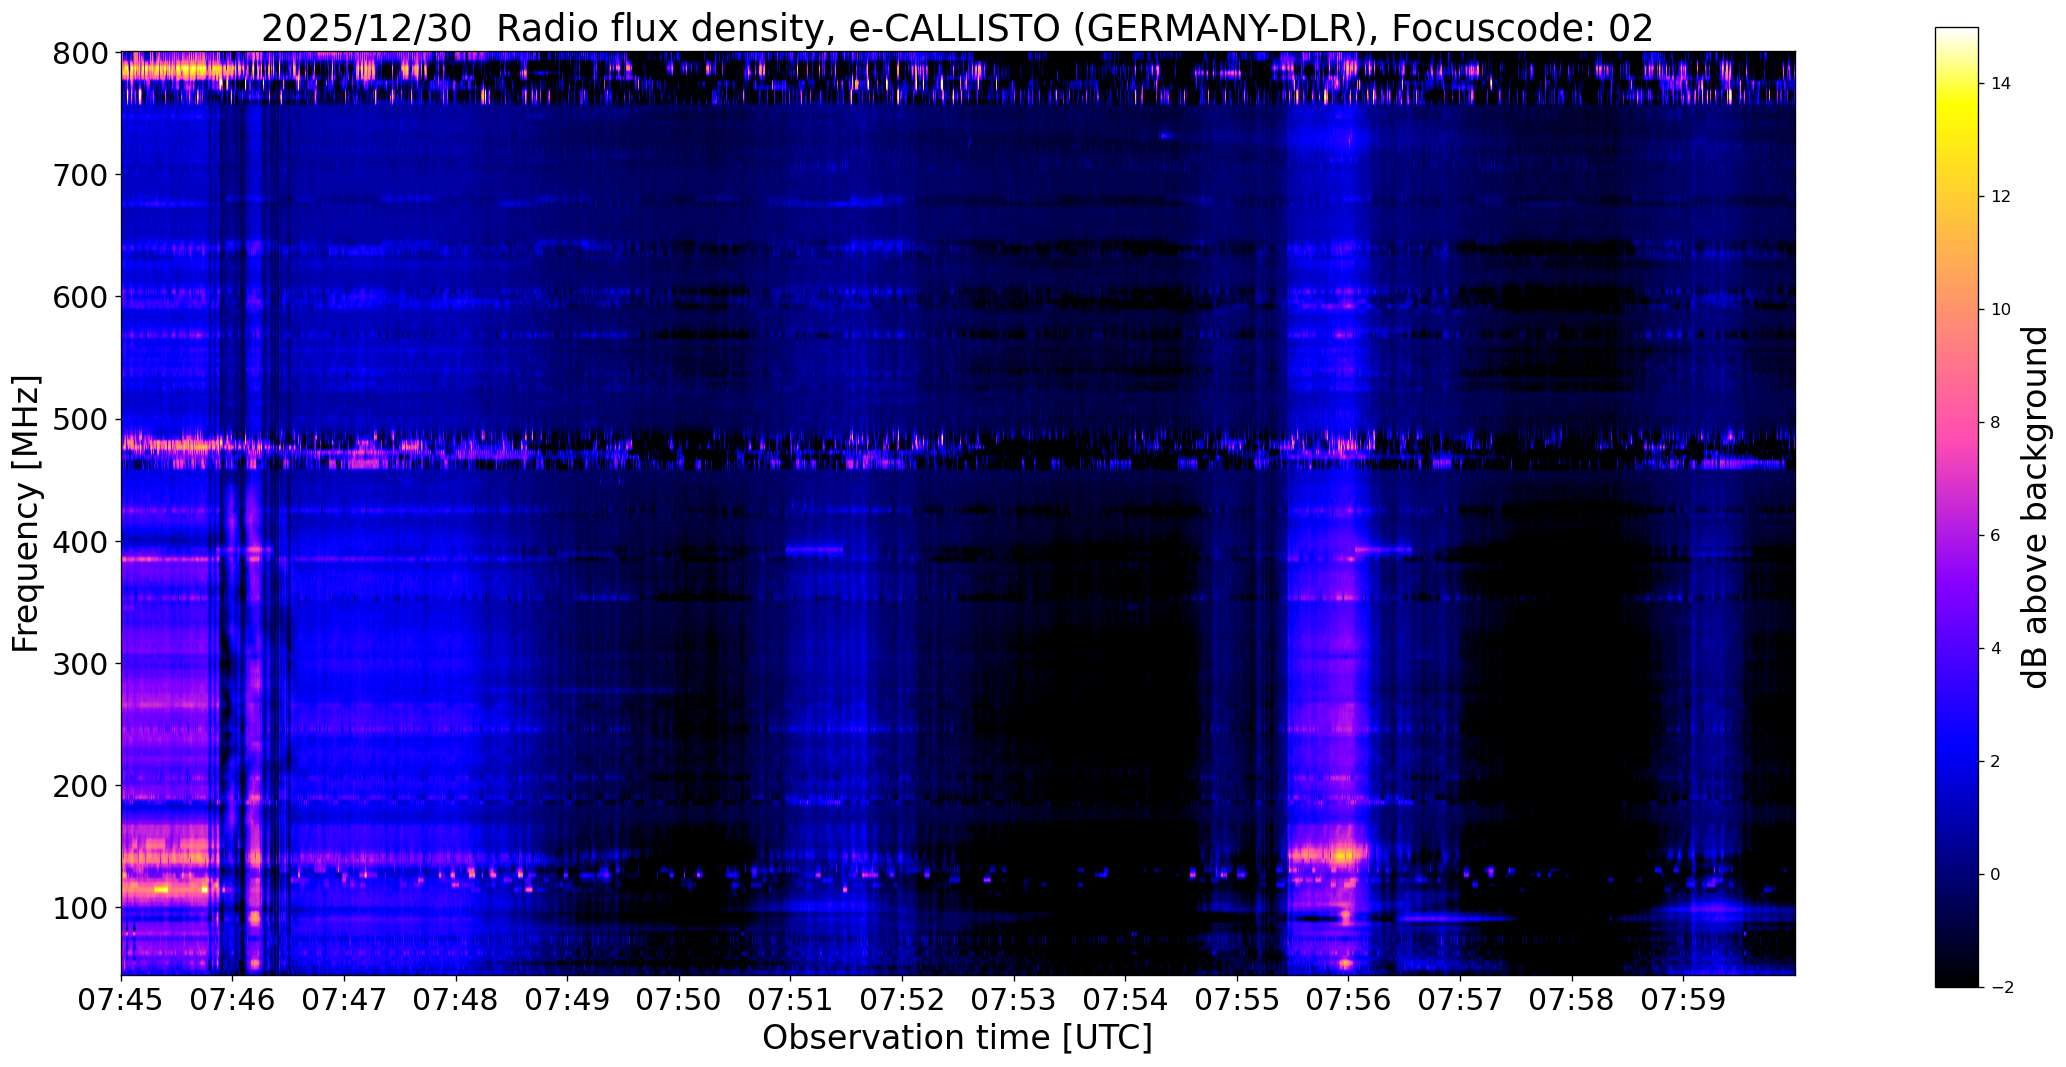
Task: Click the 500 frequency tick label
Action: coord(78,419)
